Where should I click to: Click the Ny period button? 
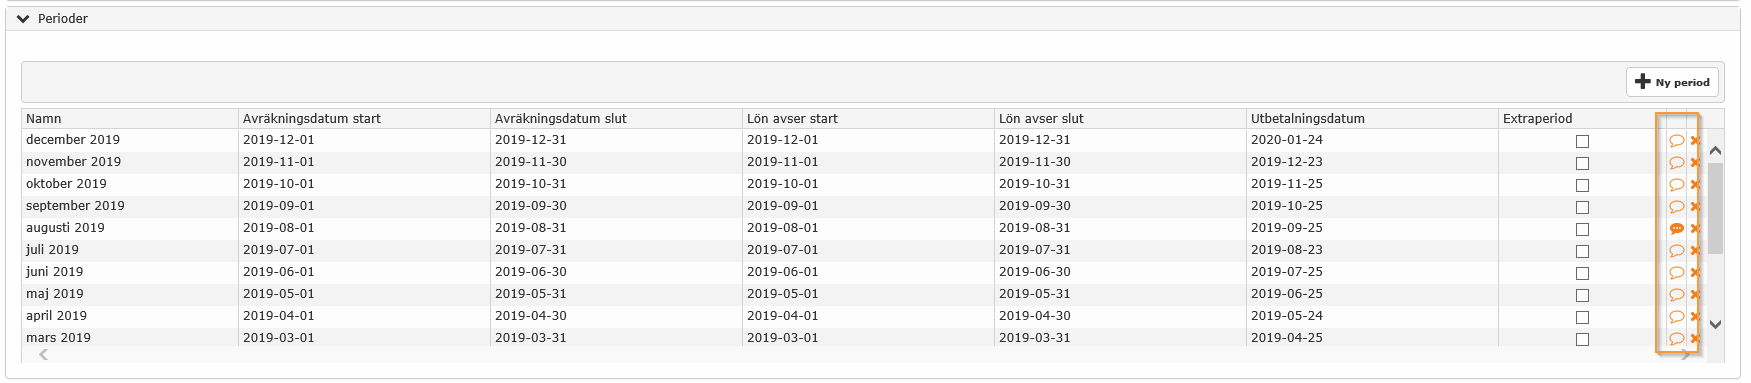[1673, 82]
